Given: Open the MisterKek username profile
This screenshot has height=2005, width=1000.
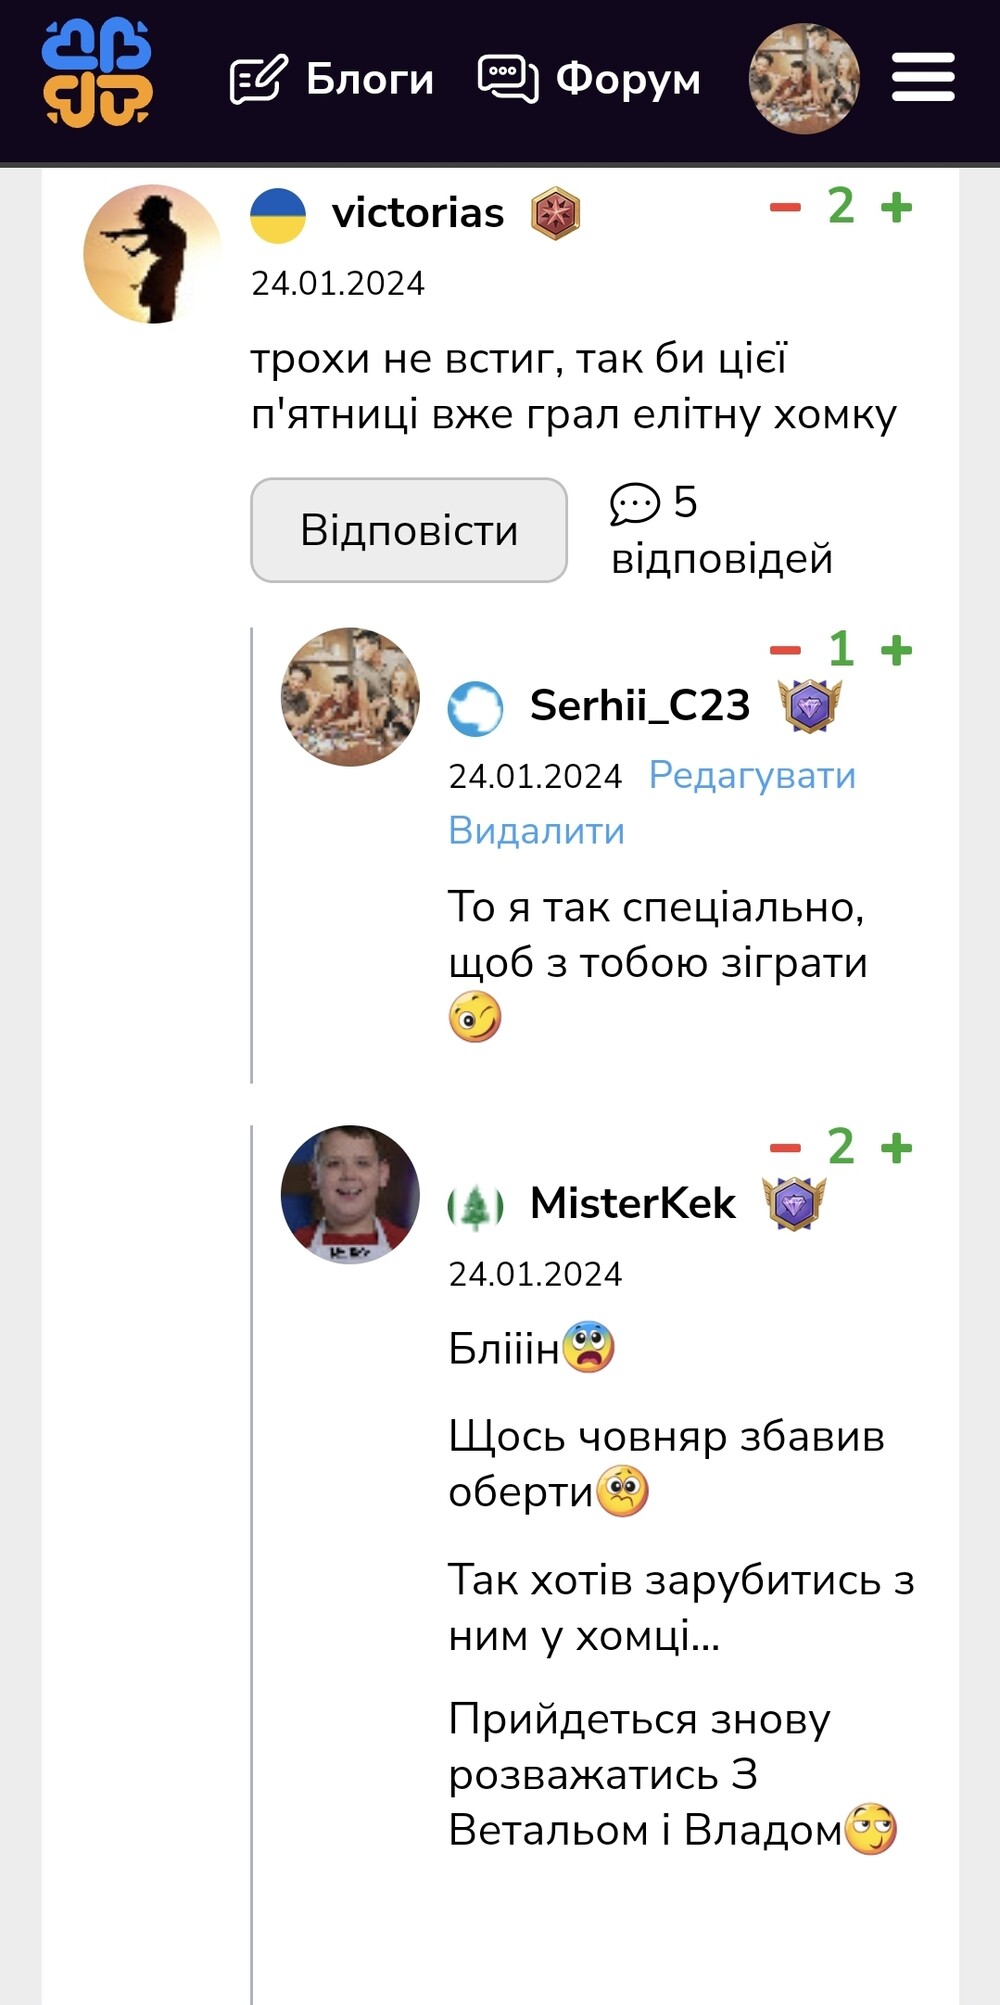Looking at the screenshot, I should point(632,1203).
